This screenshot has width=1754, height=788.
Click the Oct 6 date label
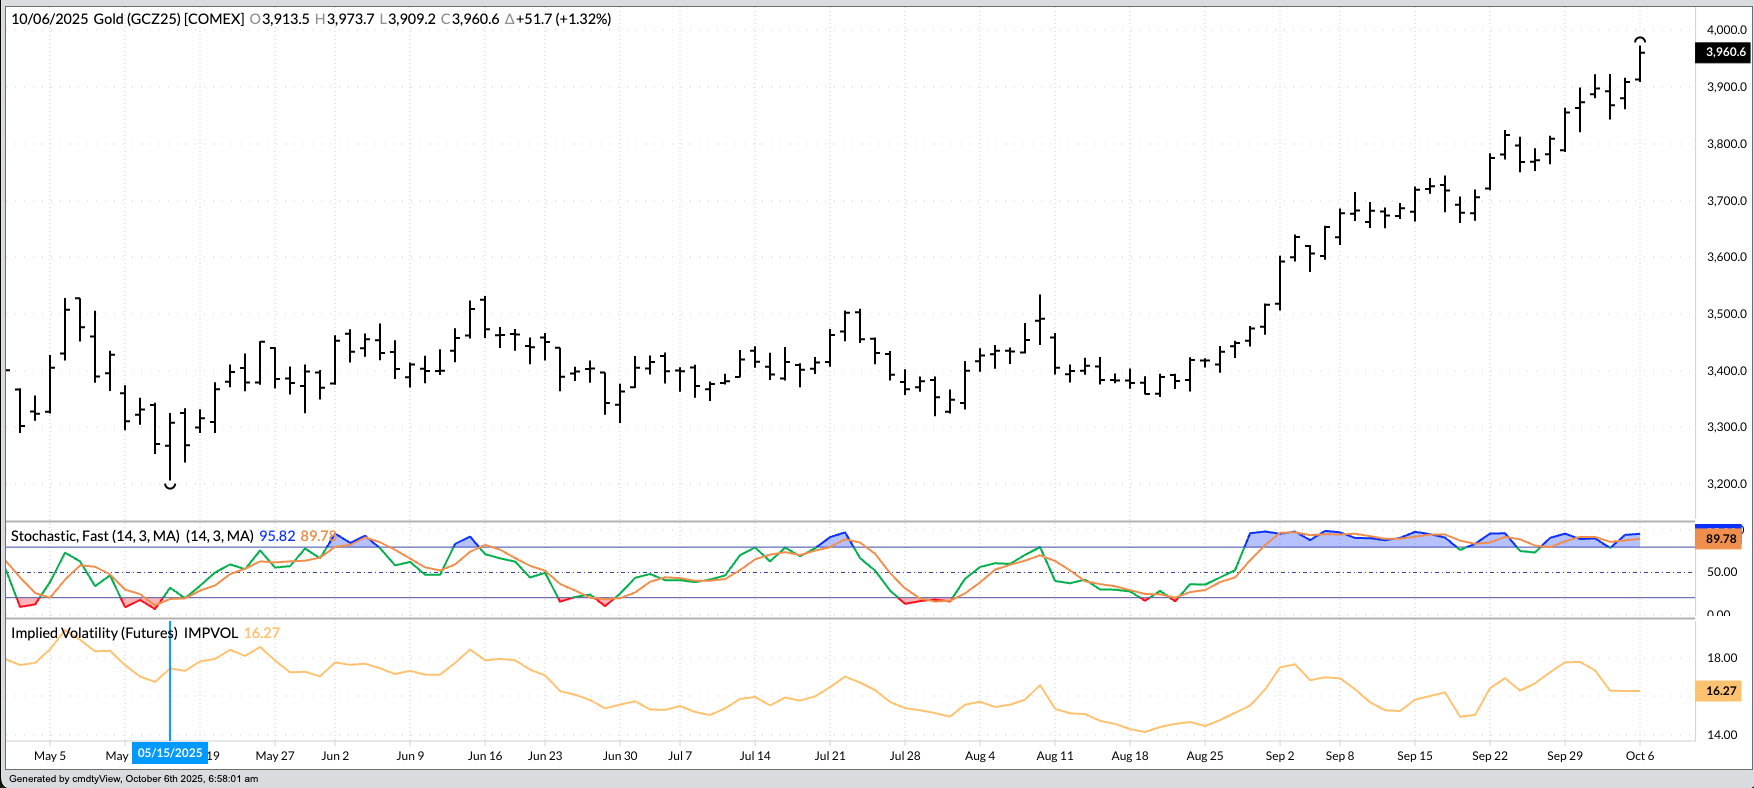[1640, 756]
